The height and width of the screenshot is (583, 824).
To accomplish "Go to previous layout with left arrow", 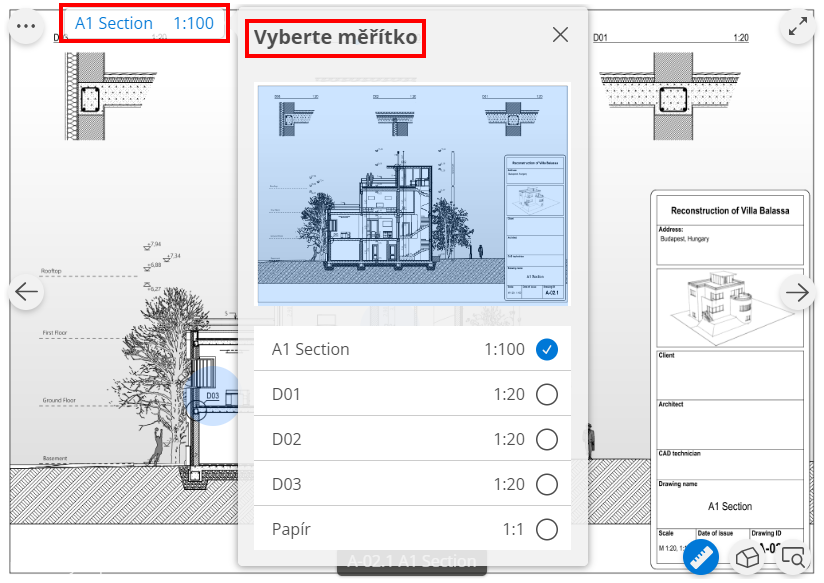I will click(26, 292).
